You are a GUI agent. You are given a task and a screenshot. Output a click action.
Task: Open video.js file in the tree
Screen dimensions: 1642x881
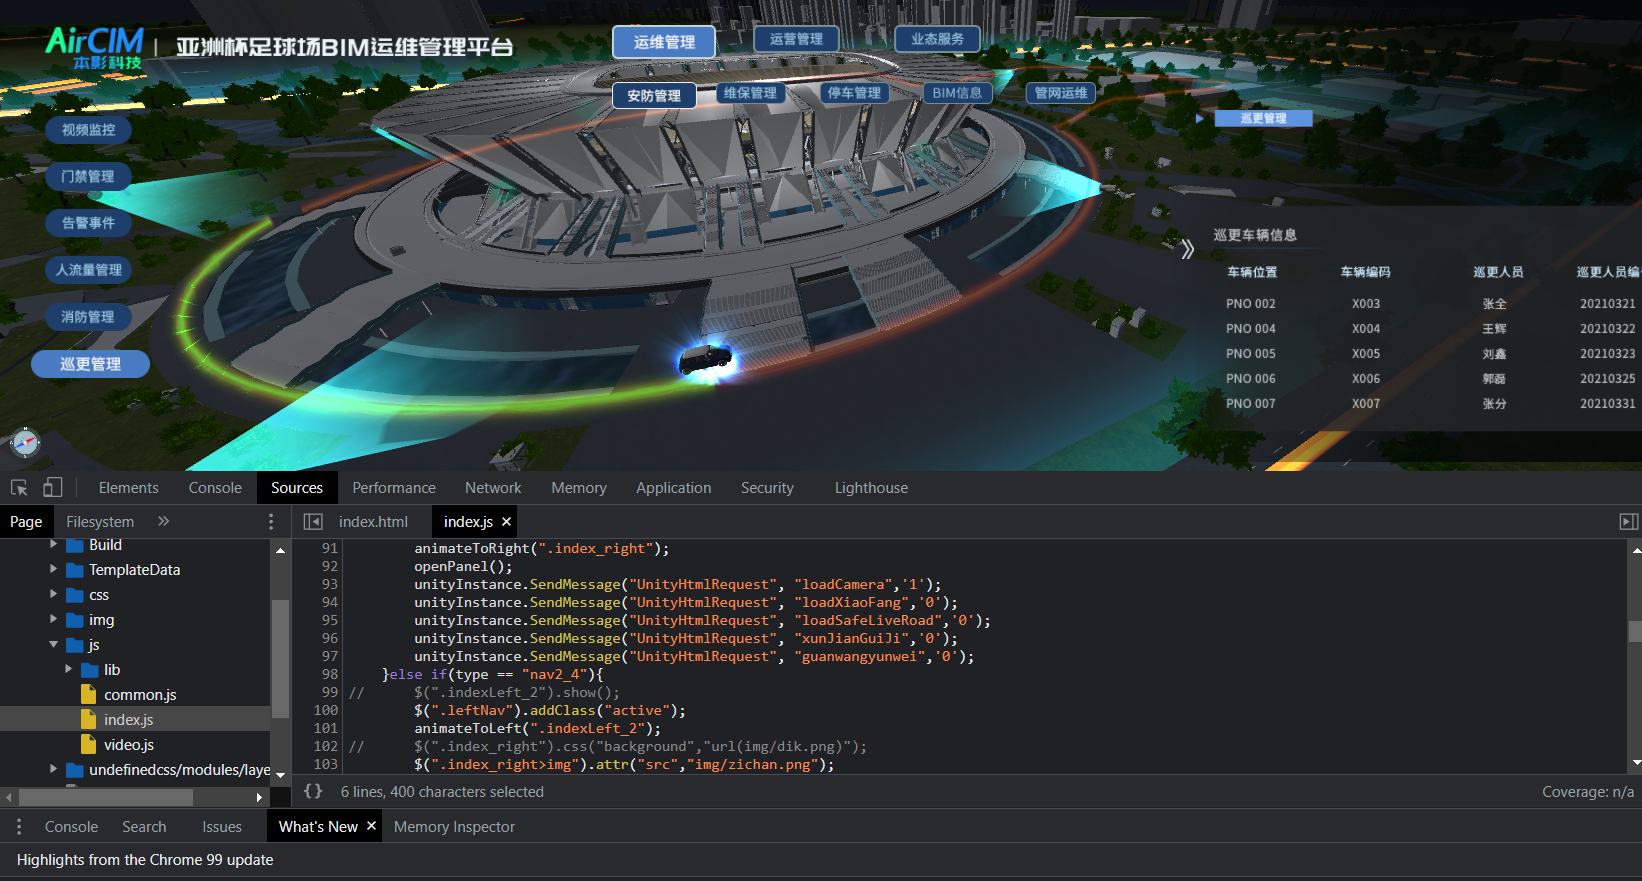tap(129, 745)
